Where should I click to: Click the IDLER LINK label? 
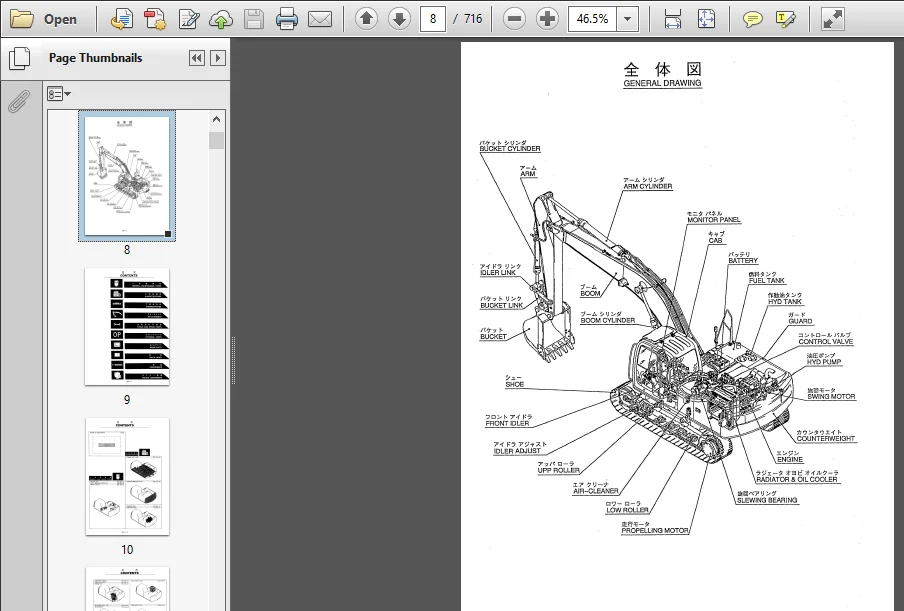498,273
